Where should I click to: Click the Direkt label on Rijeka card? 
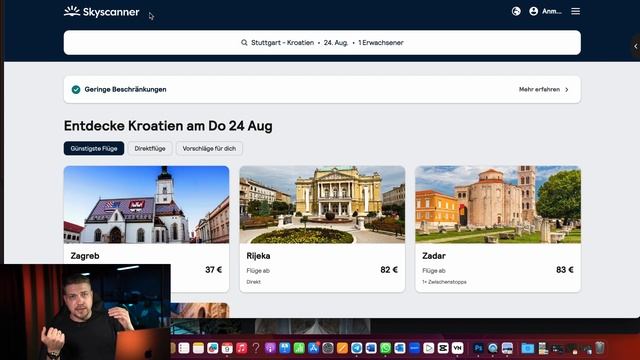click(x=253, y=282)
